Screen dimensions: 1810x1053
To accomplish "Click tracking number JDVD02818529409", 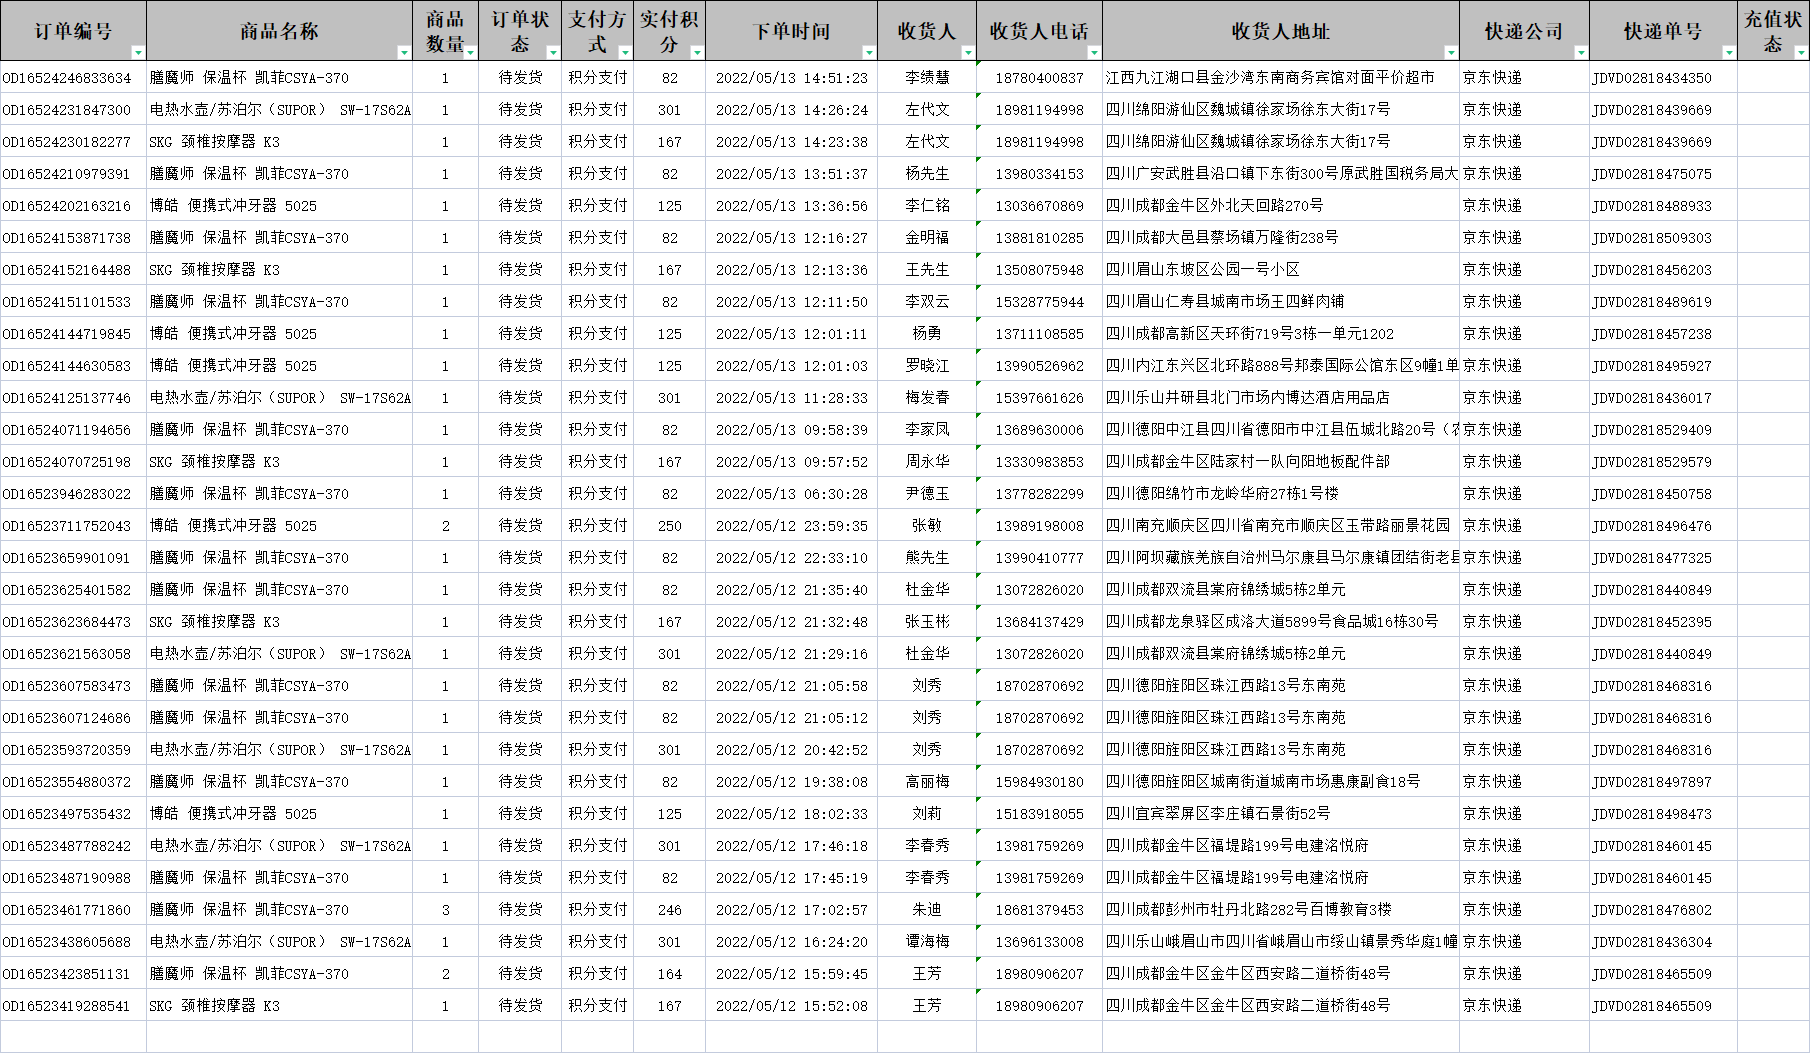I will 1663,430.
